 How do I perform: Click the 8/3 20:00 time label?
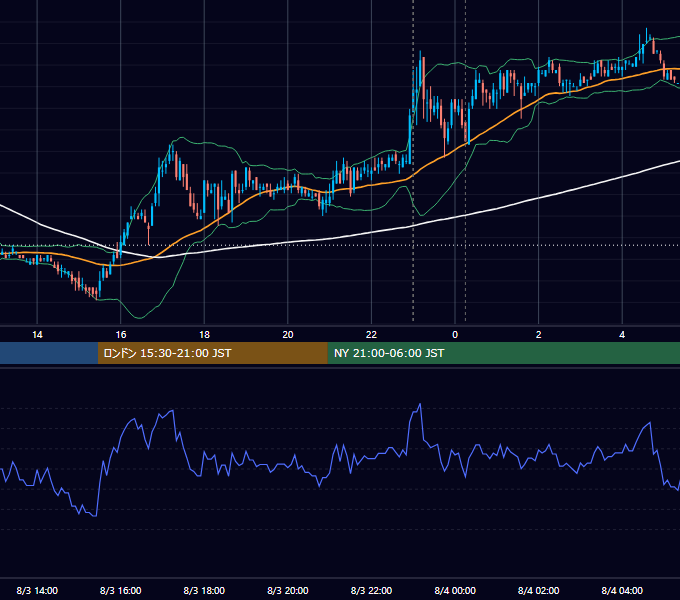(288, 590)
